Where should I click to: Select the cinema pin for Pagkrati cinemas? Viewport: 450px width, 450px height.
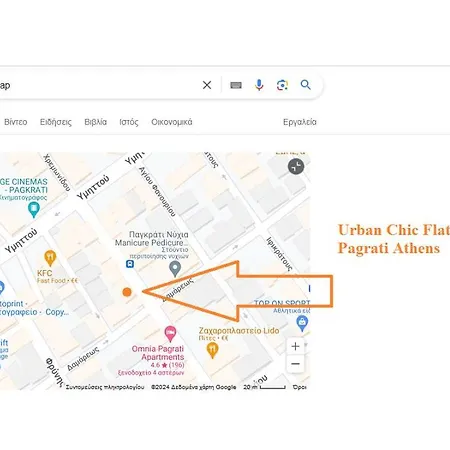coord(34,210)
